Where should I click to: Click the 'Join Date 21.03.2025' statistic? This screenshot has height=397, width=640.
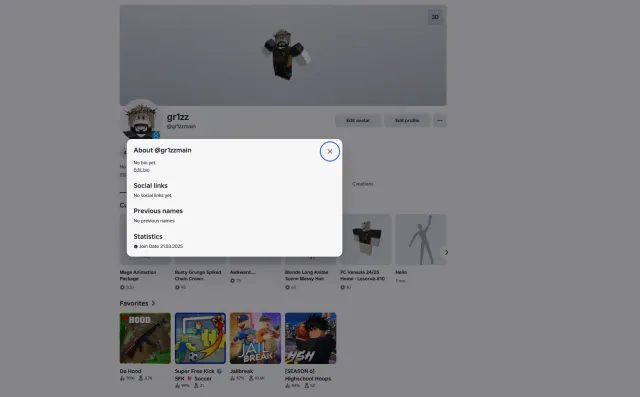161,246
